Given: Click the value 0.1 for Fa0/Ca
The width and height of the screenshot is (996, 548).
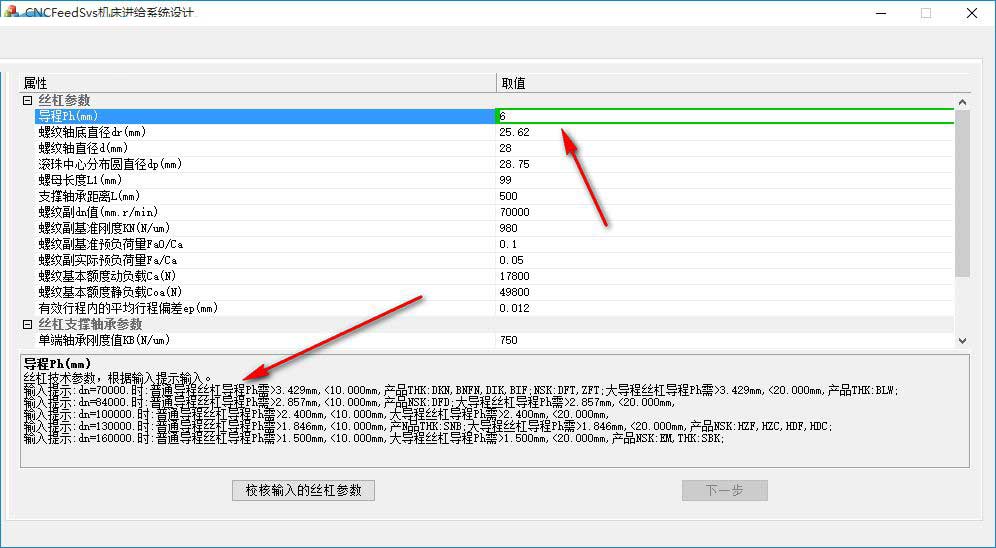Looking at the screenshot, I should tap(508, 244).
